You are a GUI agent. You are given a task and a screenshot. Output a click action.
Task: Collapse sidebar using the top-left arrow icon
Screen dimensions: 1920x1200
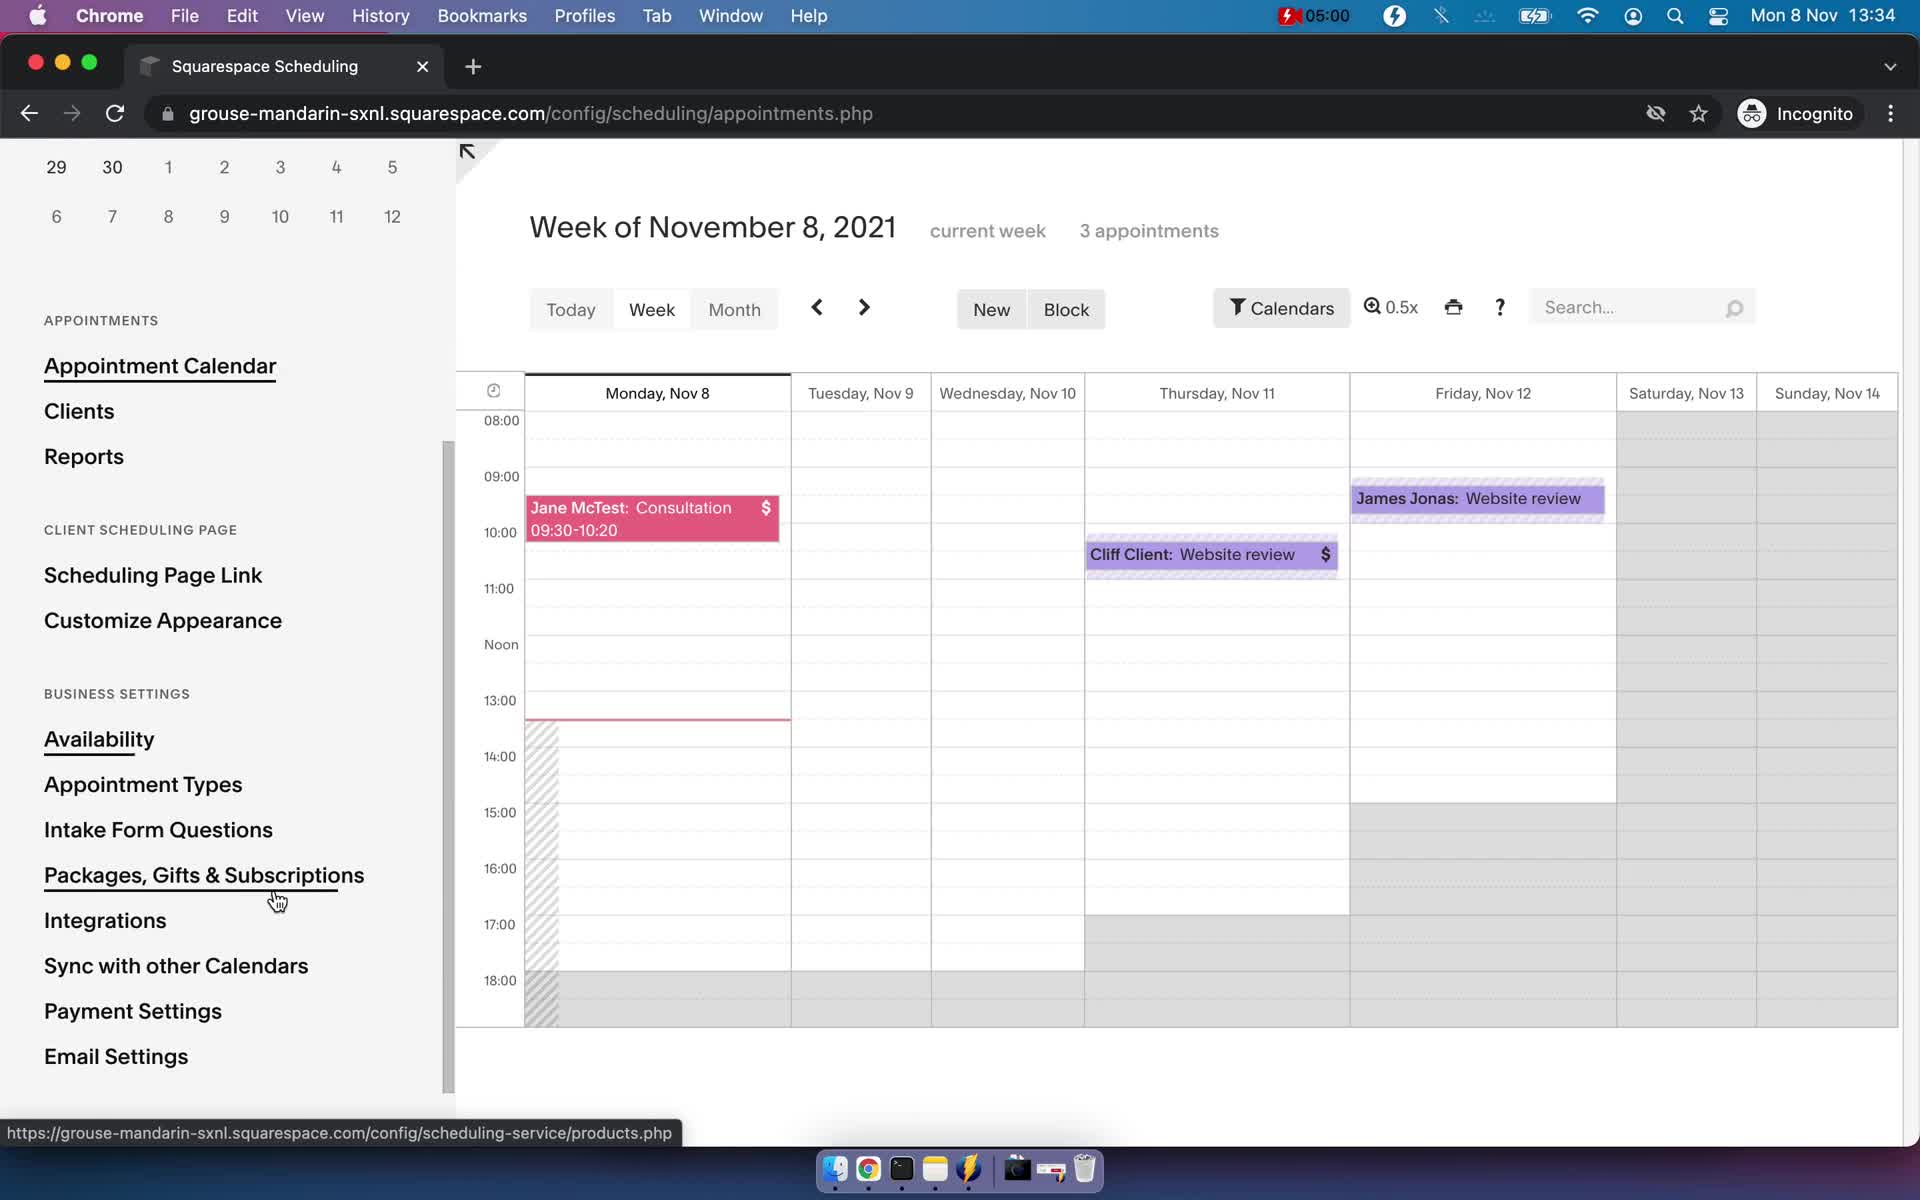click(x=467, y=152)
